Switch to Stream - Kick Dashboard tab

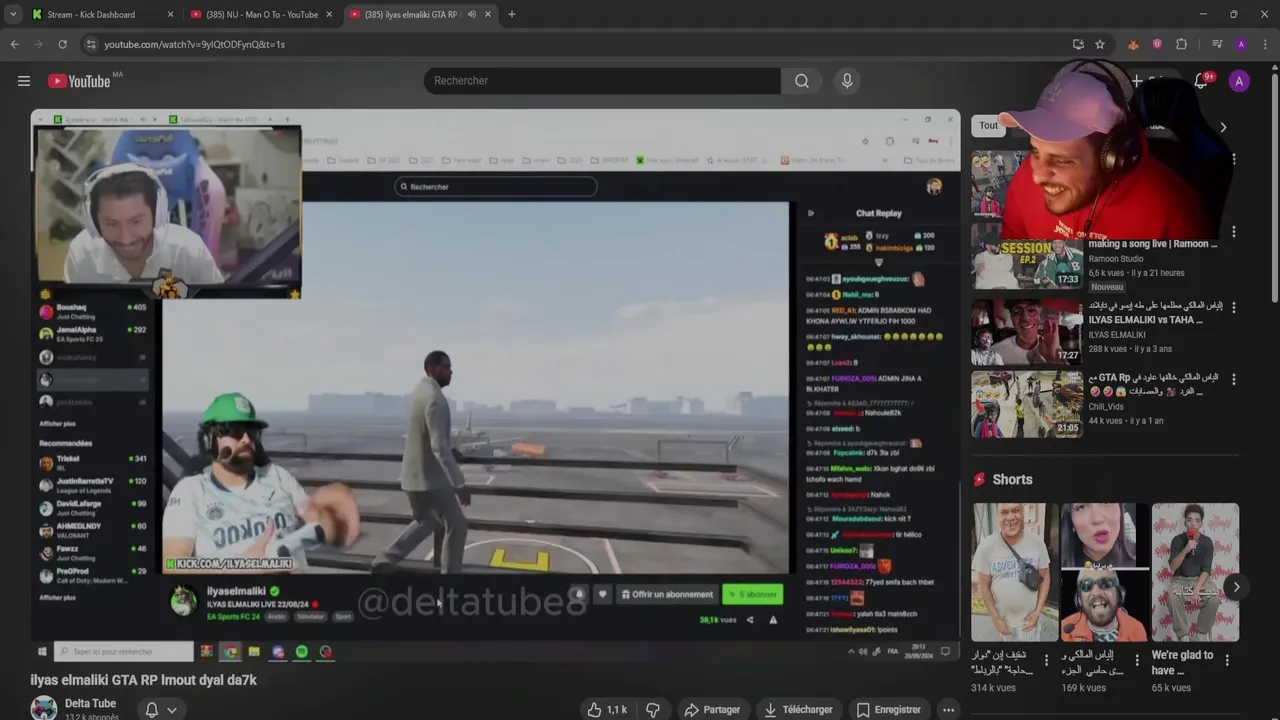point(90,14)
